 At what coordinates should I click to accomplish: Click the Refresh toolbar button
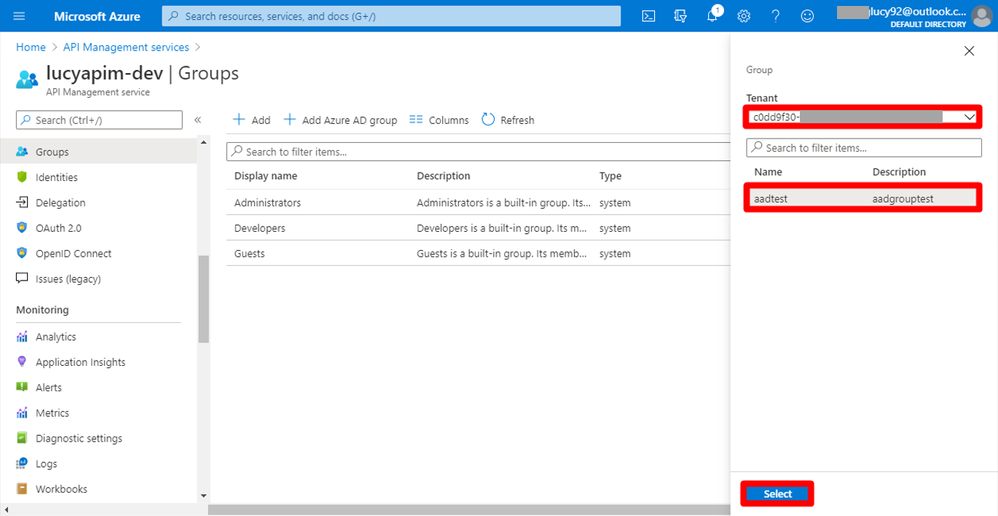(x=508, y=120)
